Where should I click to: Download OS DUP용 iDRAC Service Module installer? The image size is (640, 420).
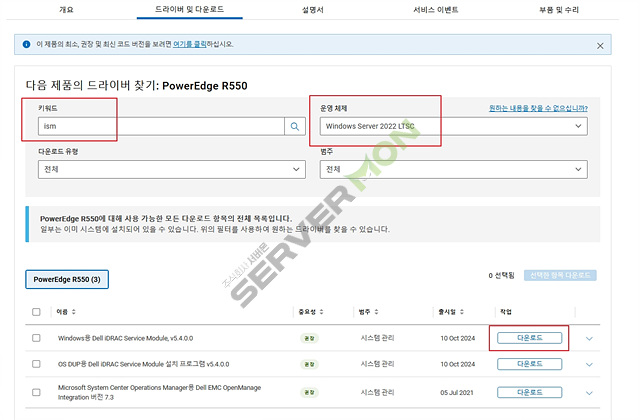pyautogui.click(x=529, y=364)
